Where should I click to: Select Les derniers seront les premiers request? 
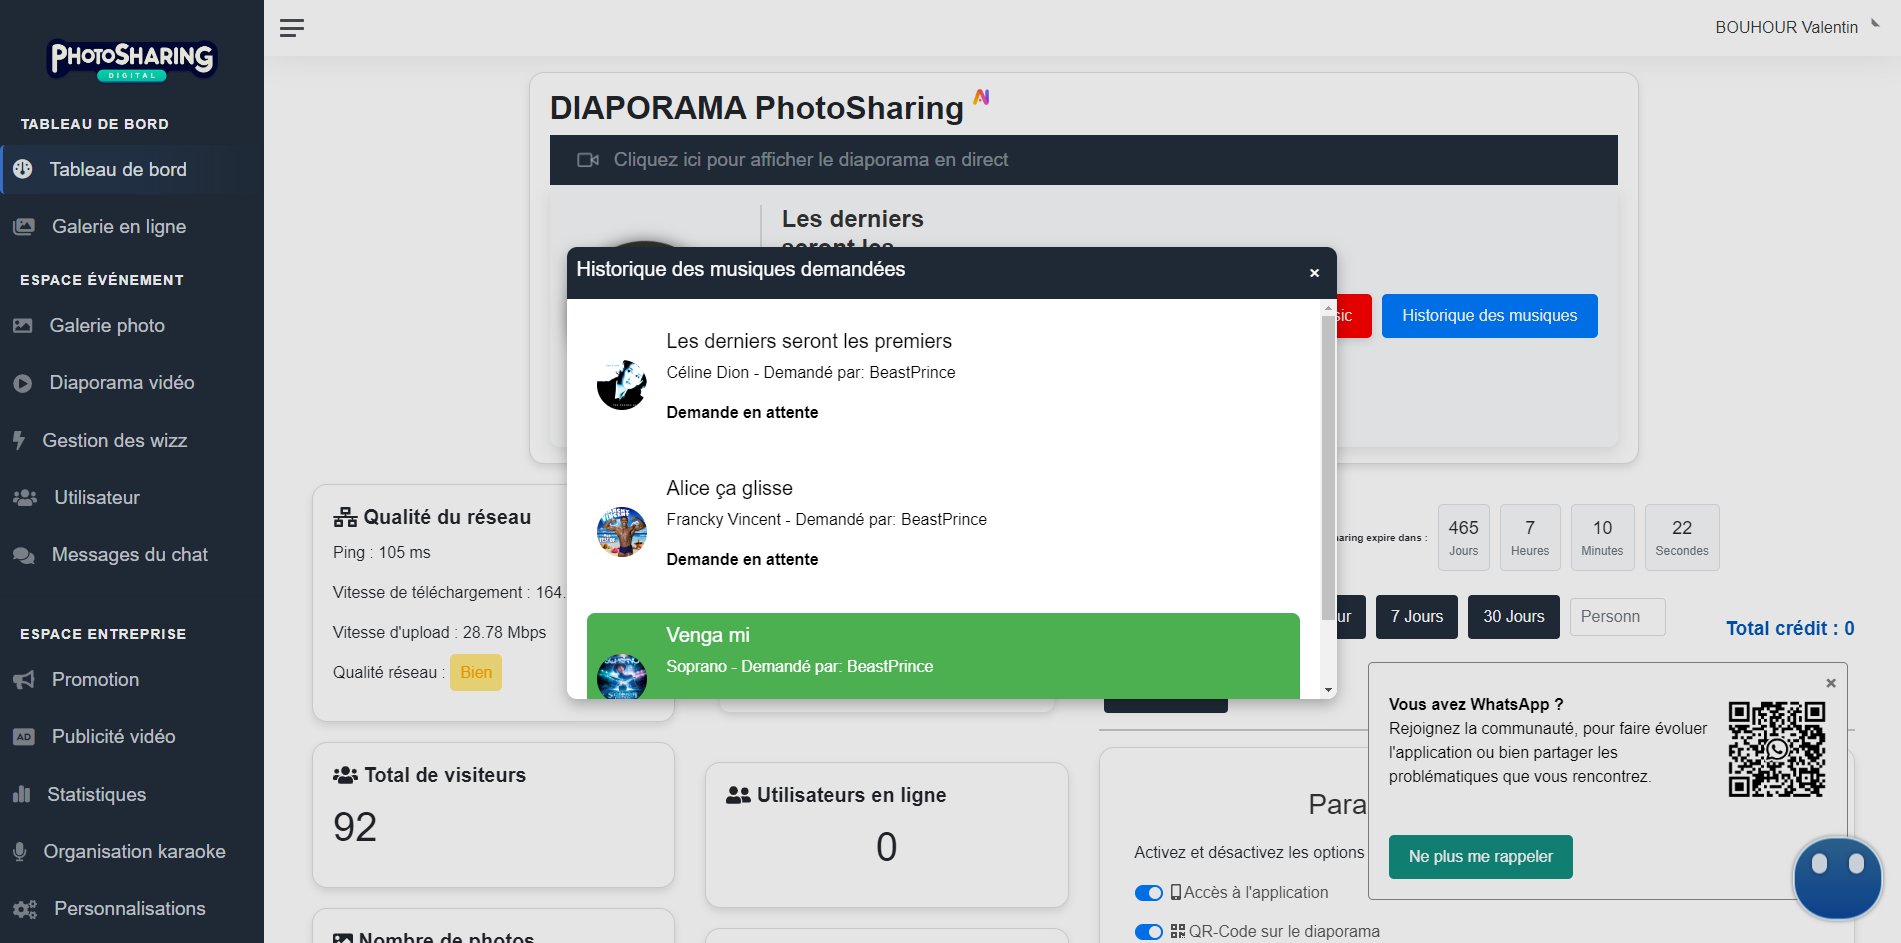[x=943, y=386]
